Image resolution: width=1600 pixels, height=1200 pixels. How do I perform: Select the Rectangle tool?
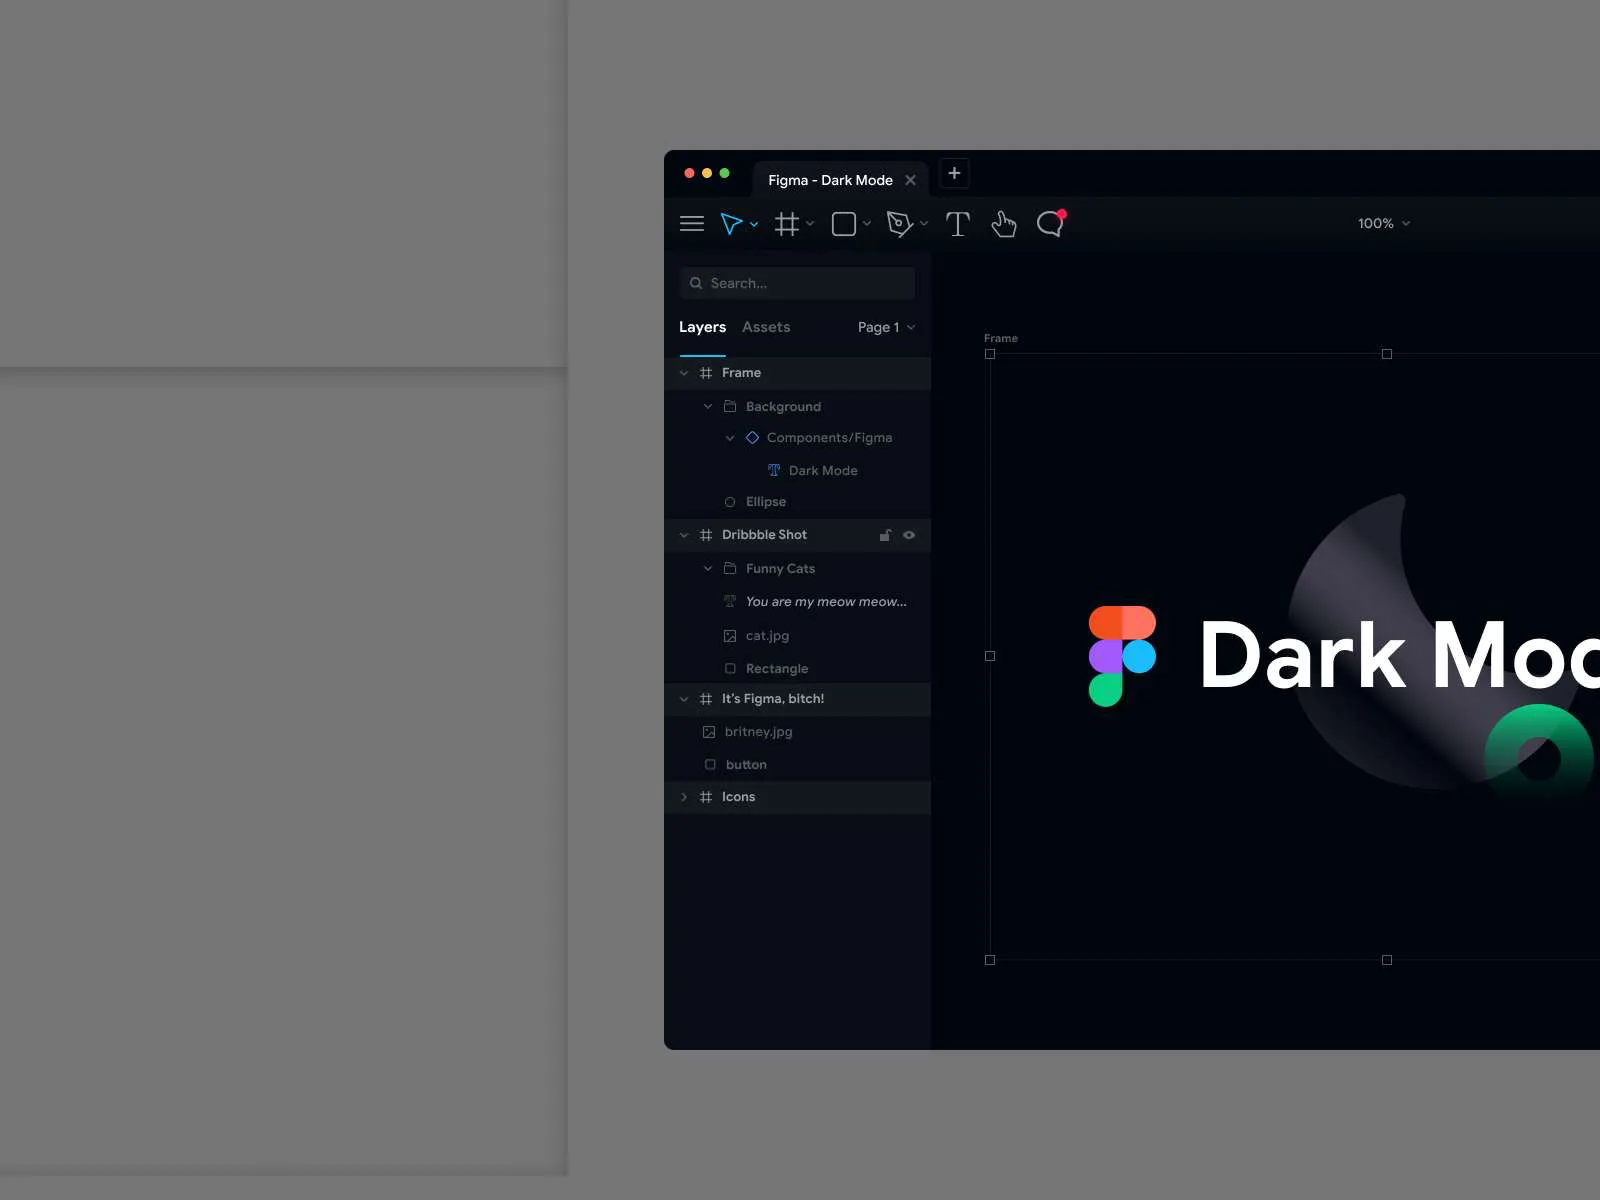842,223
